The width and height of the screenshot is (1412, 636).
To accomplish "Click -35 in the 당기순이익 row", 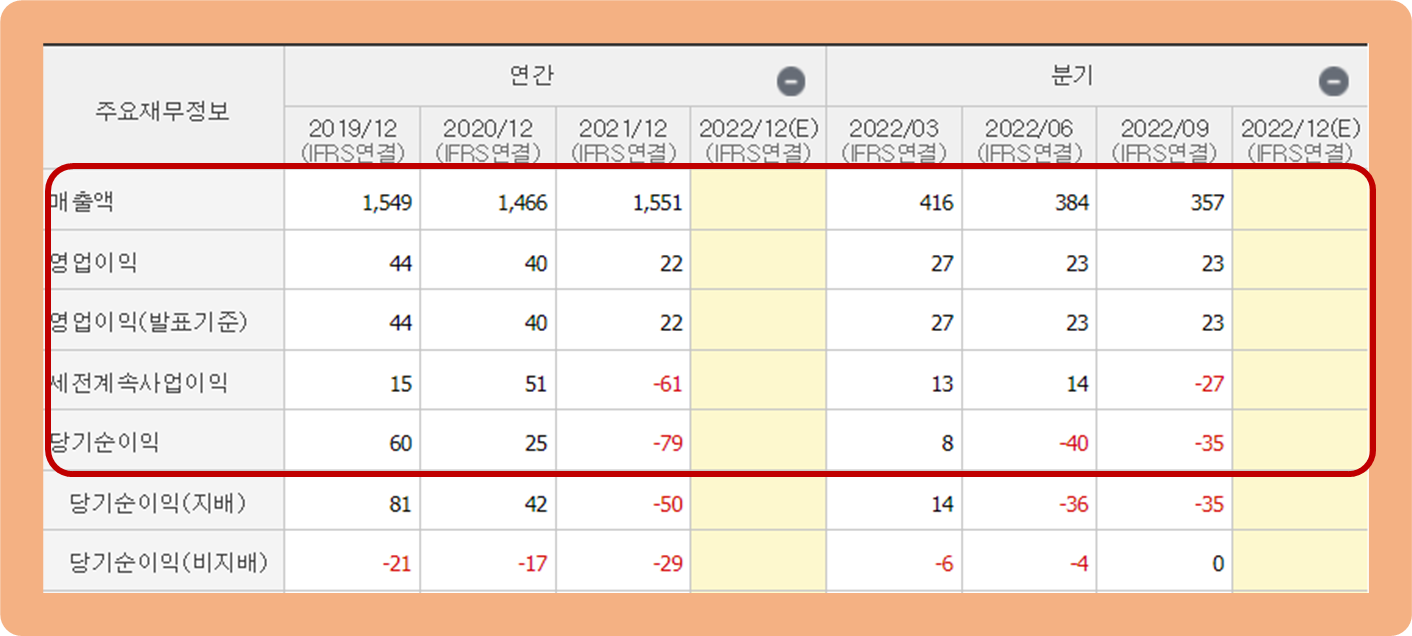I will tap(1209, 443).
